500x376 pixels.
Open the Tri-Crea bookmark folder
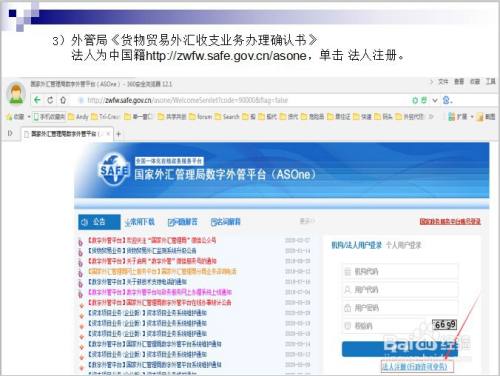pyautogui.click(x=105, y=117)
